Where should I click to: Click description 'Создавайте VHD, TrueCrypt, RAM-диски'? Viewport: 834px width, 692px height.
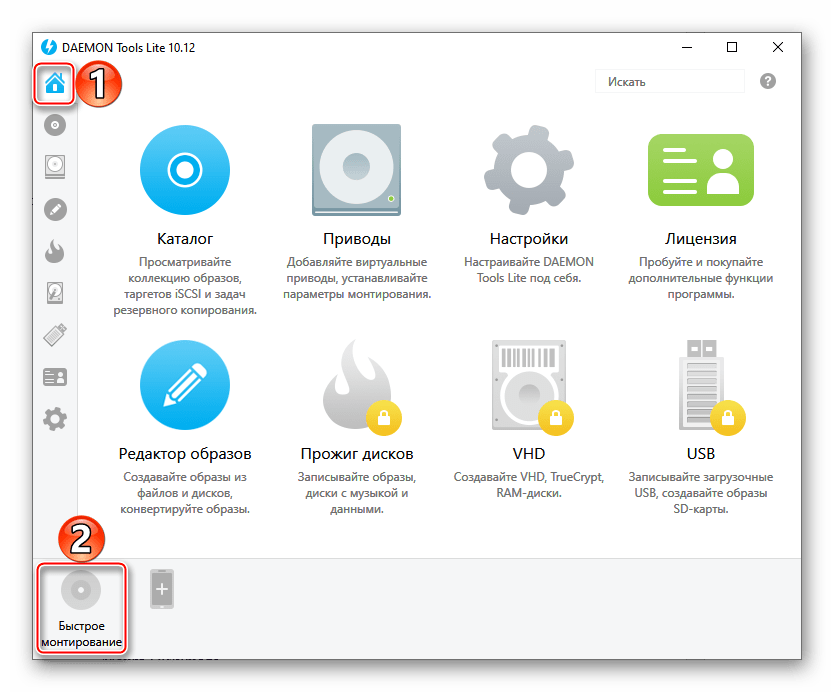529,485
